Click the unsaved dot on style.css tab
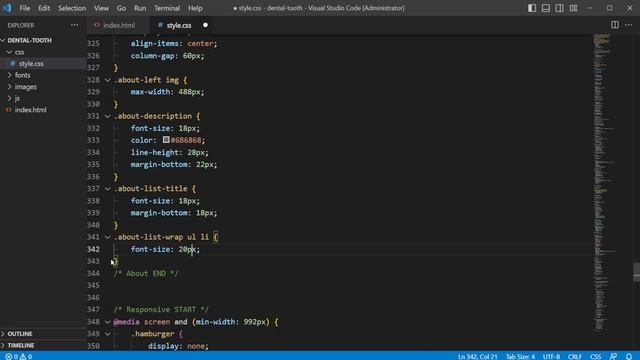The height and width of the screenshot is (360, 640). [x=205, y=25]
